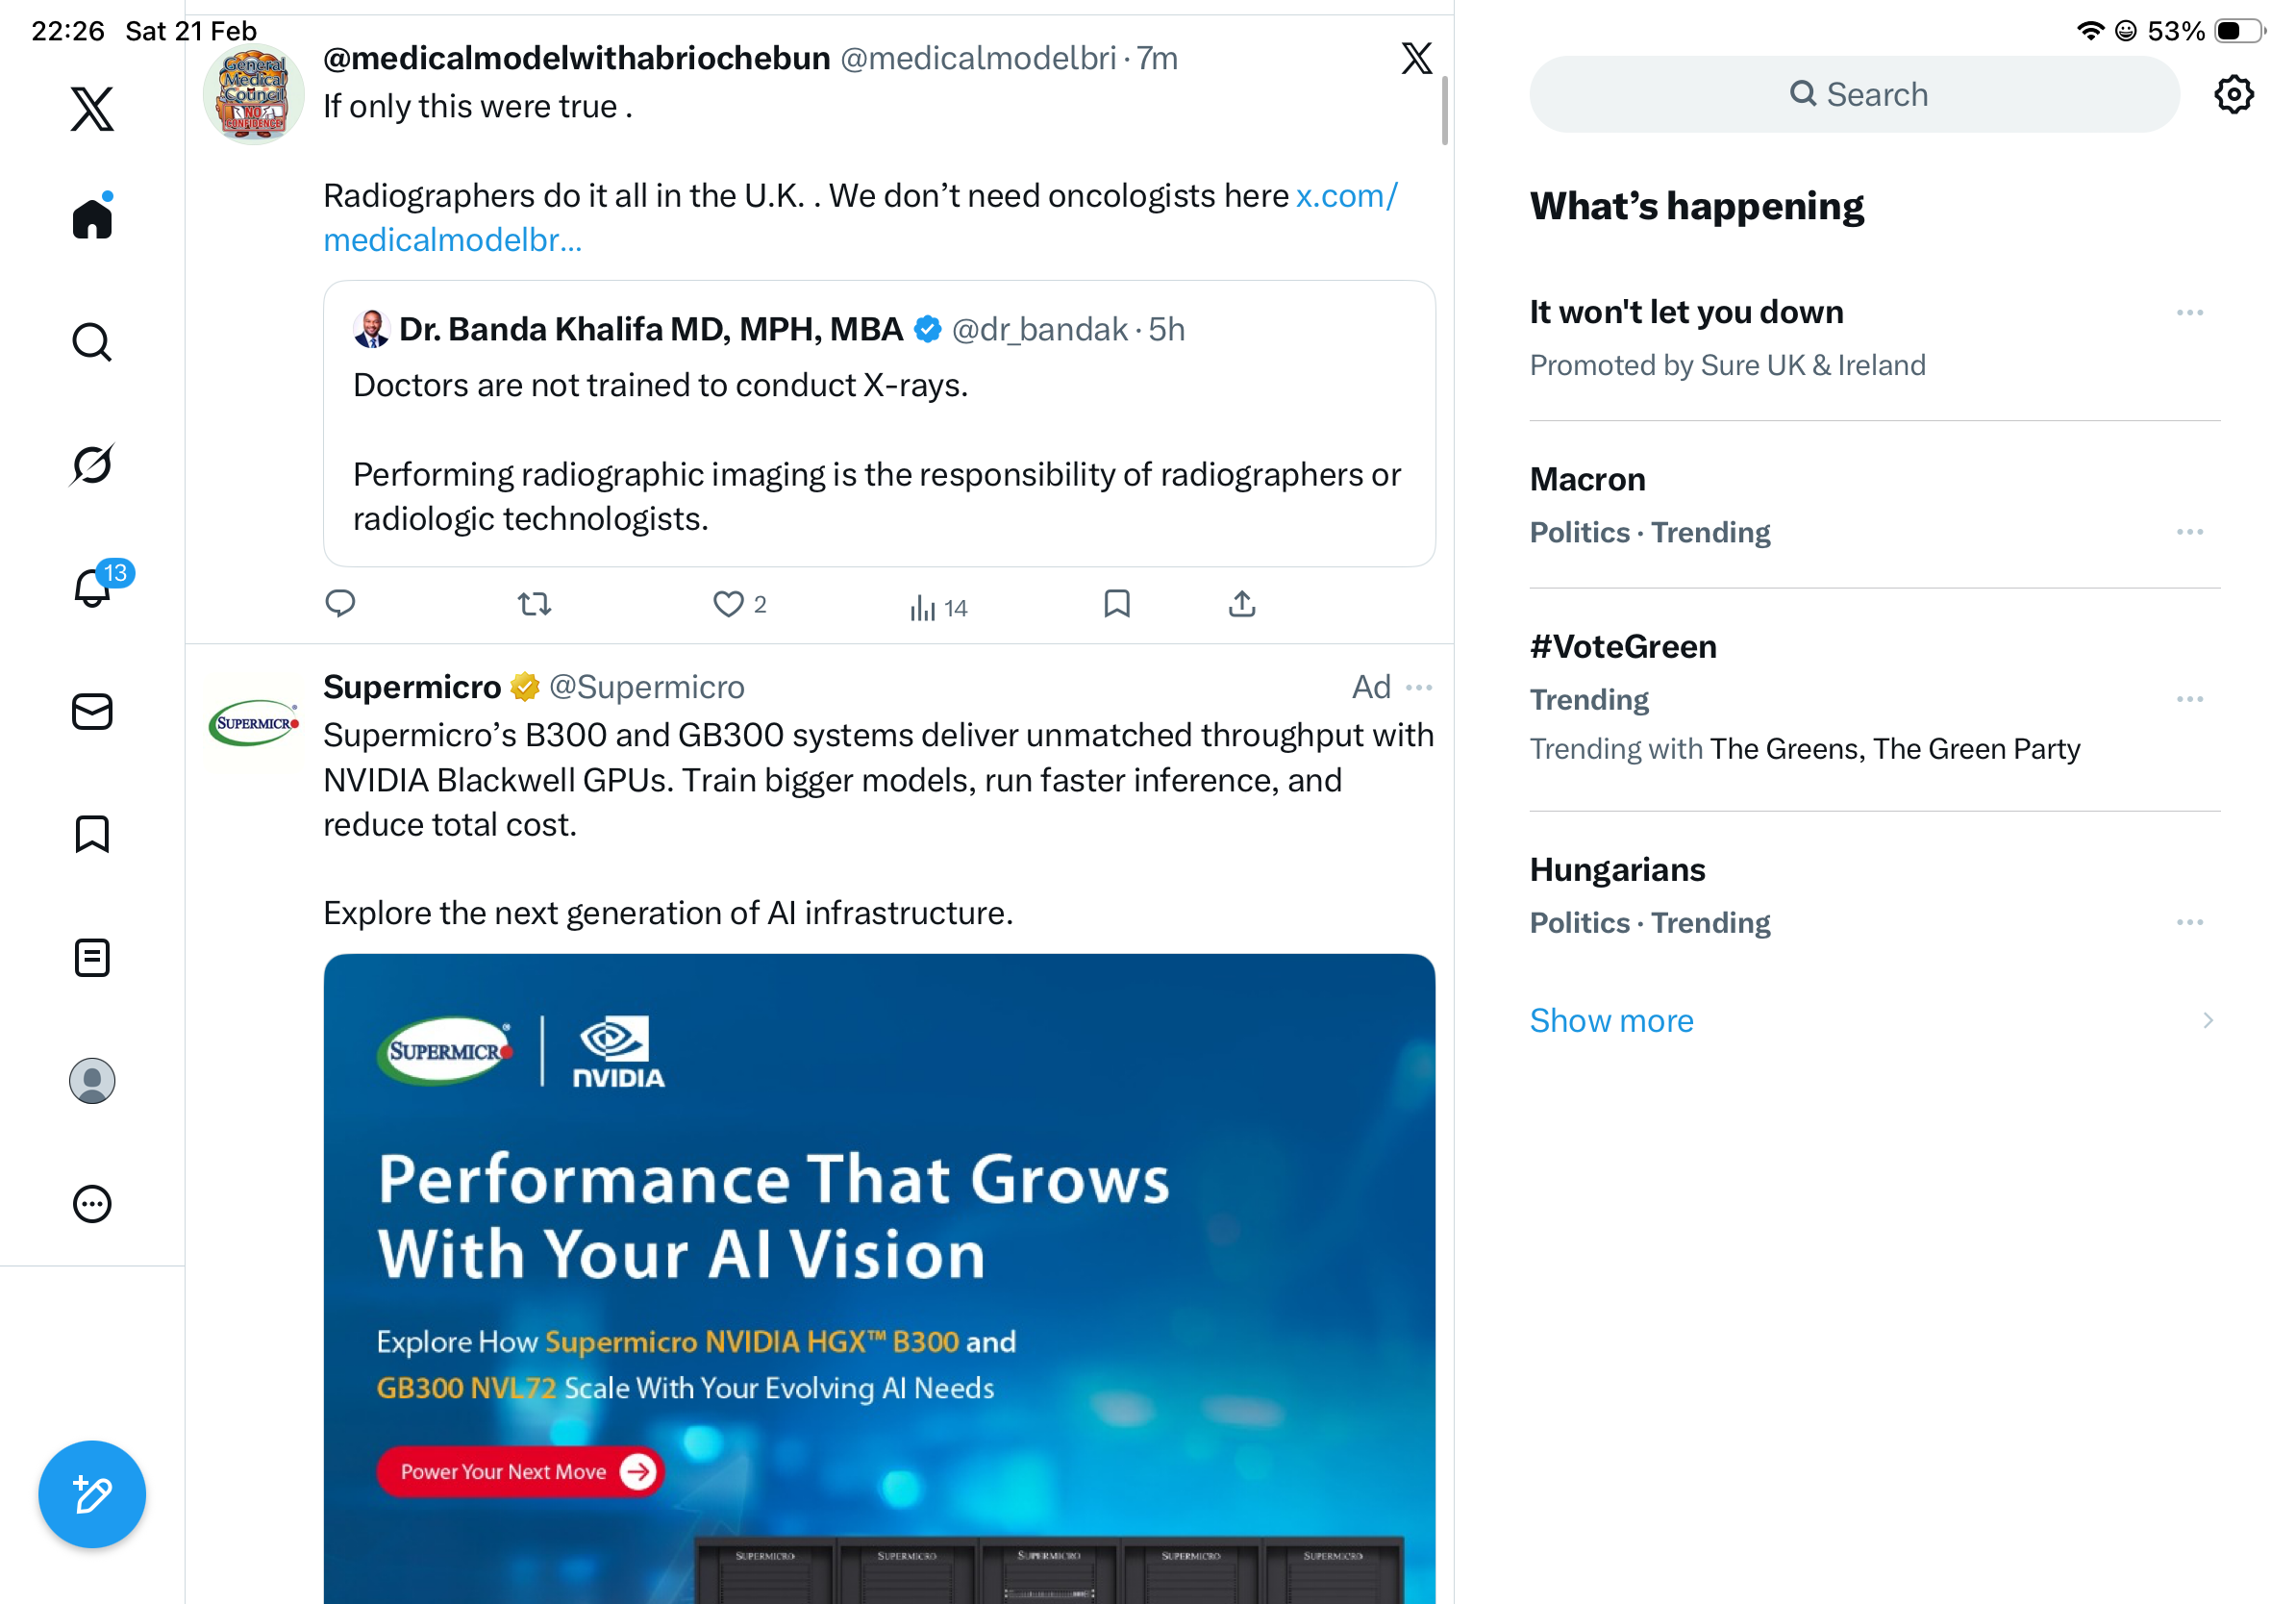The image size is (2296, 1604).
Task: Repost the radiographers tweet
Action: (535, 604)
